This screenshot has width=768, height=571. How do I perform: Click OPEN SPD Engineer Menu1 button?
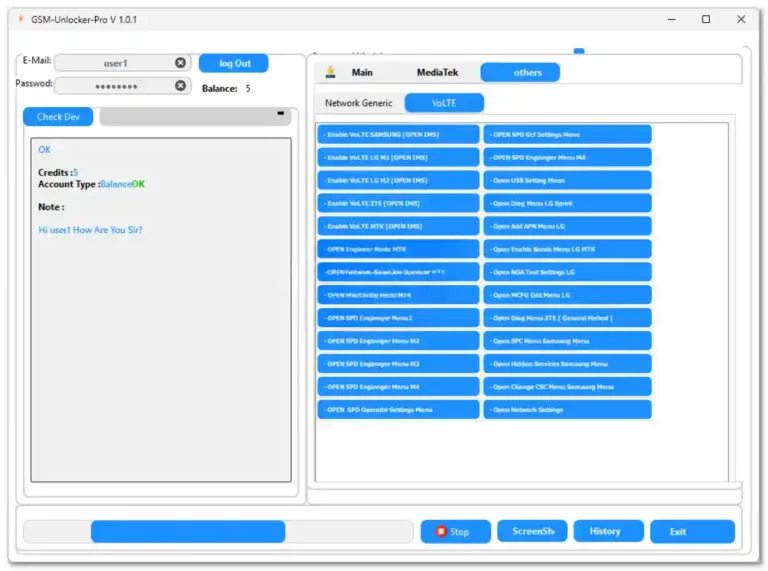[x=398, y=318]
